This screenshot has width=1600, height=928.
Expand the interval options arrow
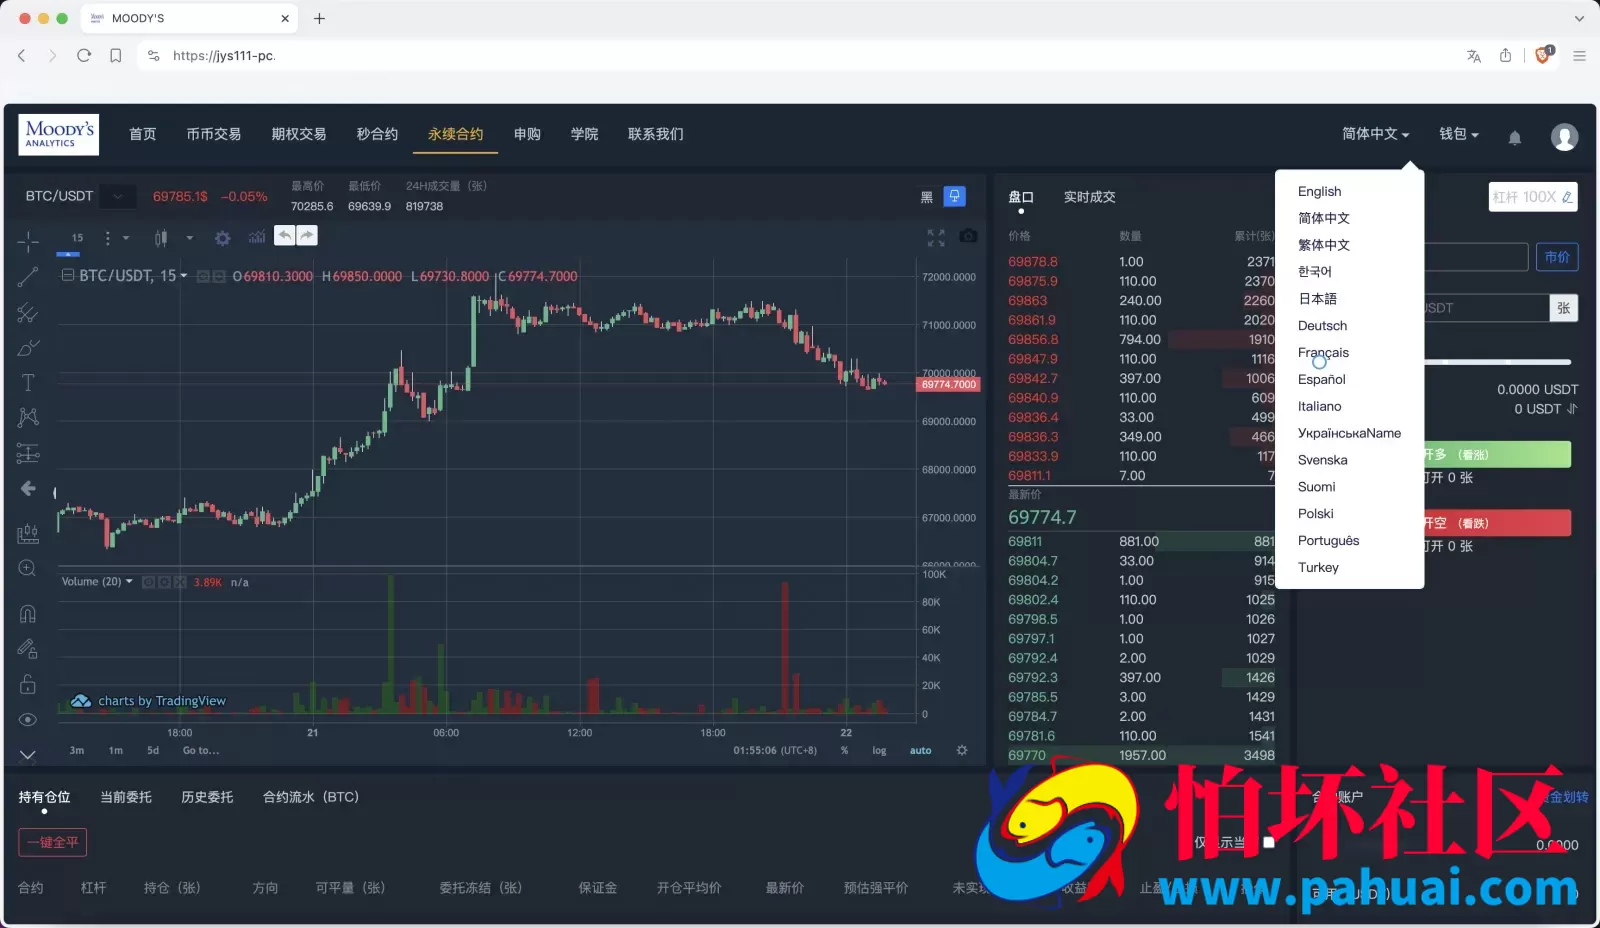[x=126, y=238]
